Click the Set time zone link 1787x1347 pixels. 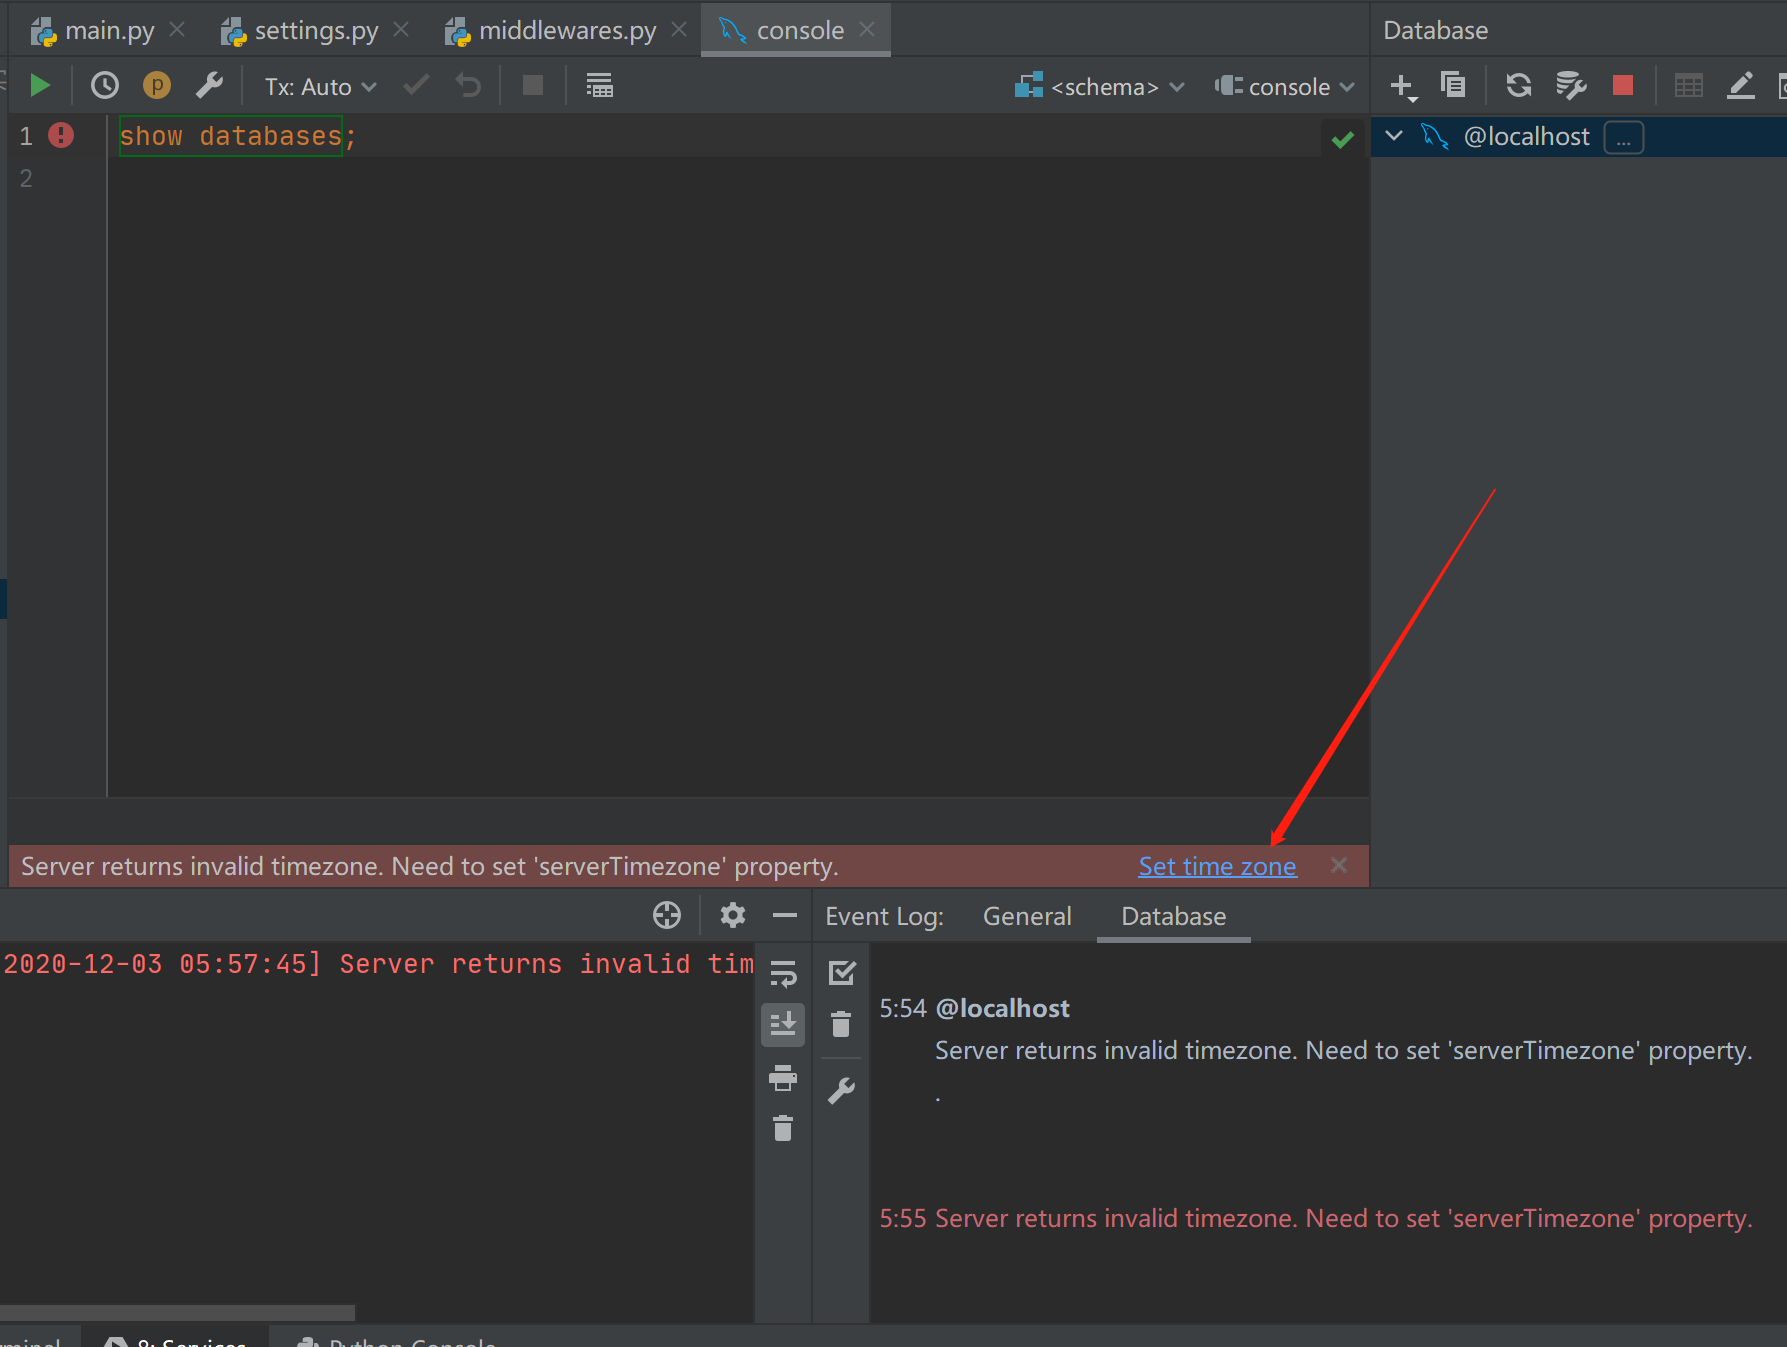coord(1217,866)
